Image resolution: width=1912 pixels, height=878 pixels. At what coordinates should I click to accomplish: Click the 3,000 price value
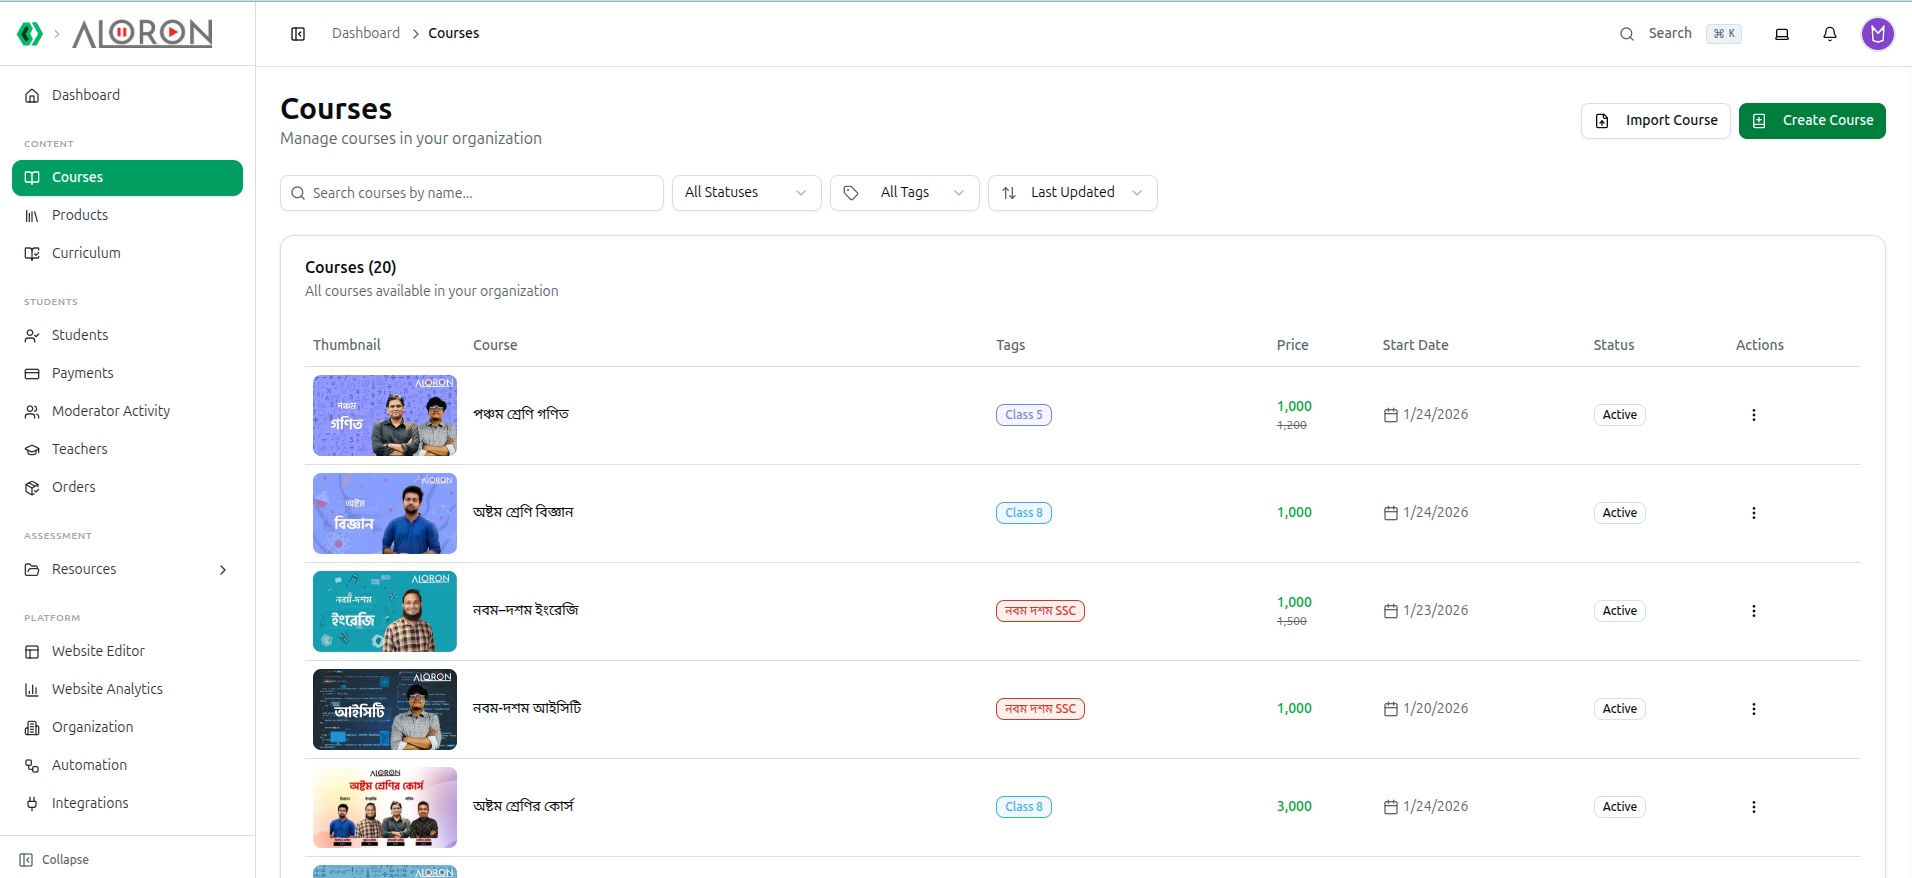pyautogui.click(x=1294, y=807)
